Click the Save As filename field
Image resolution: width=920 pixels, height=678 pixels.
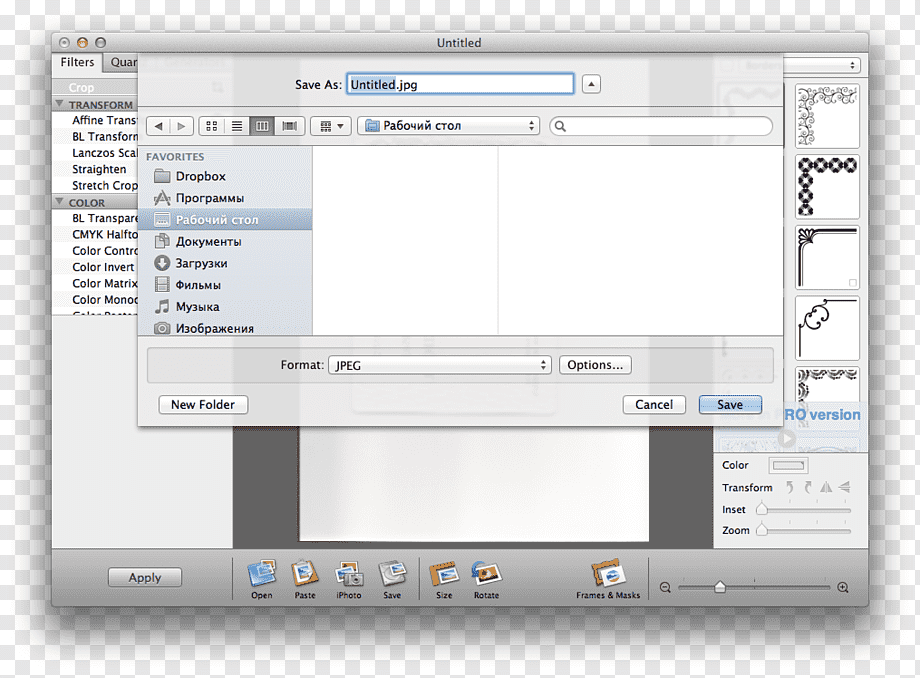(460, 84)
